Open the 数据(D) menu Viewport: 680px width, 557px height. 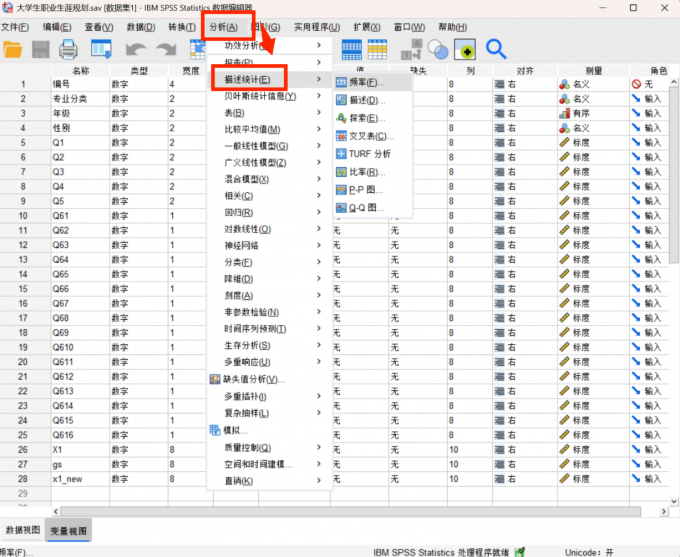pos(141,27)
